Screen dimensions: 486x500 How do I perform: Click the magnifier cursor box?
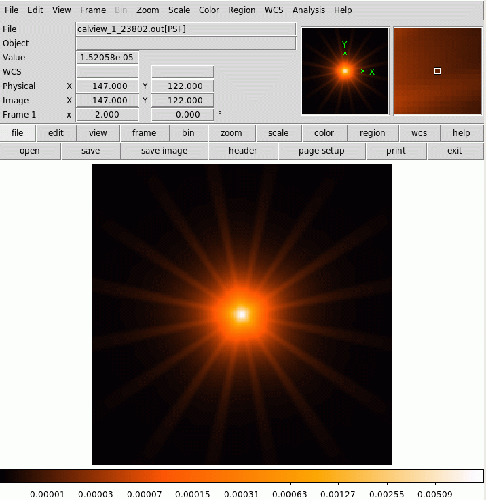(437, 71)
